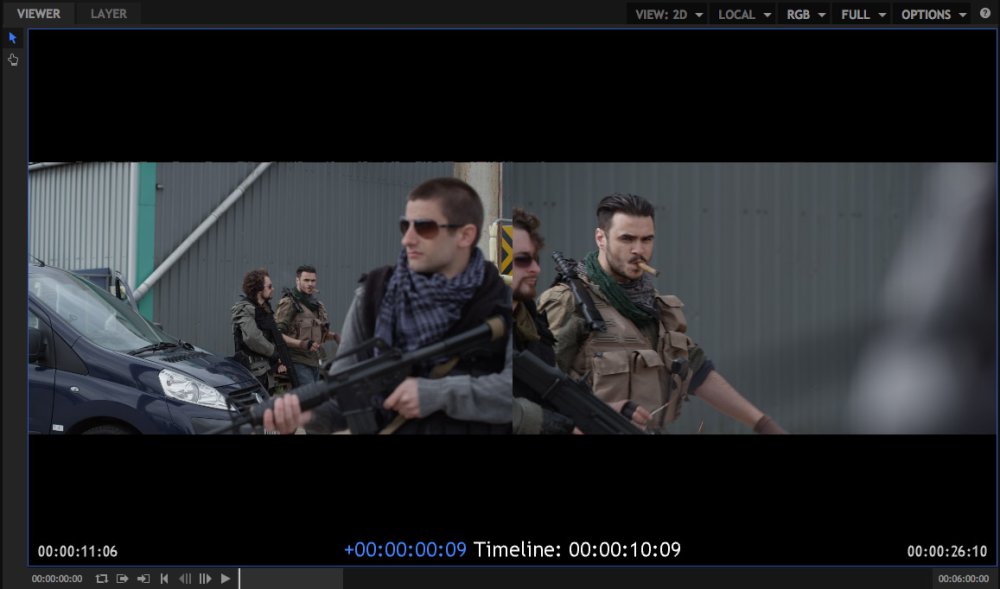This screenshot has width=1000, height=589.
Task: Click the blue offset +00:00:00:09 text
Action: [405, 549]
